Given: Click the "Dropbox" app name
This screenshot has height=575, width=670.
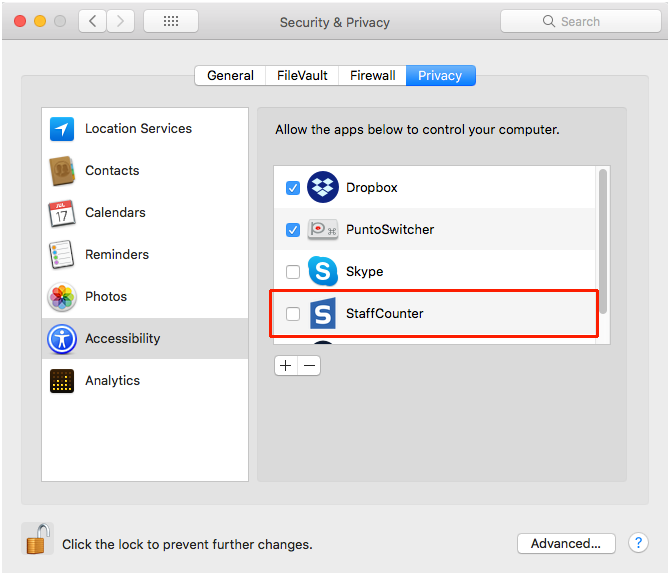Looking at the screenshot, I should (372, 188).
